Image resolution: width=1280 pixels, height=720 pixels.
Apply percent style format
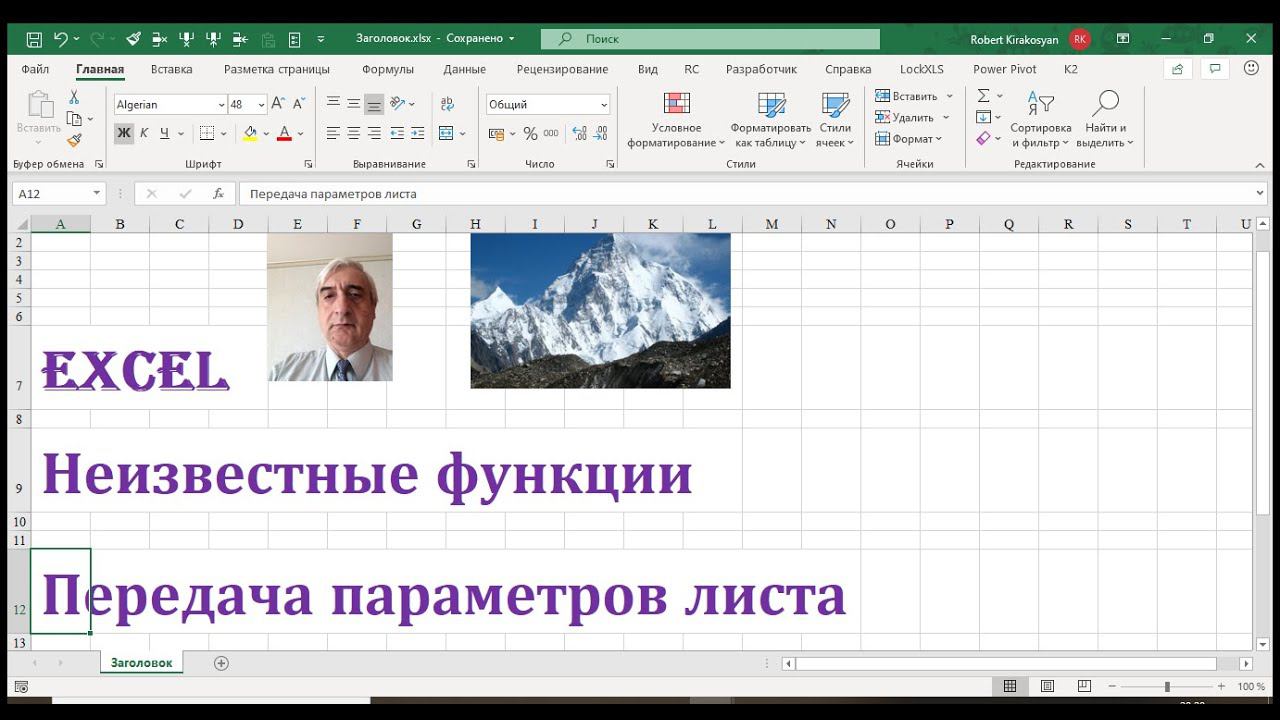(530, 133)
